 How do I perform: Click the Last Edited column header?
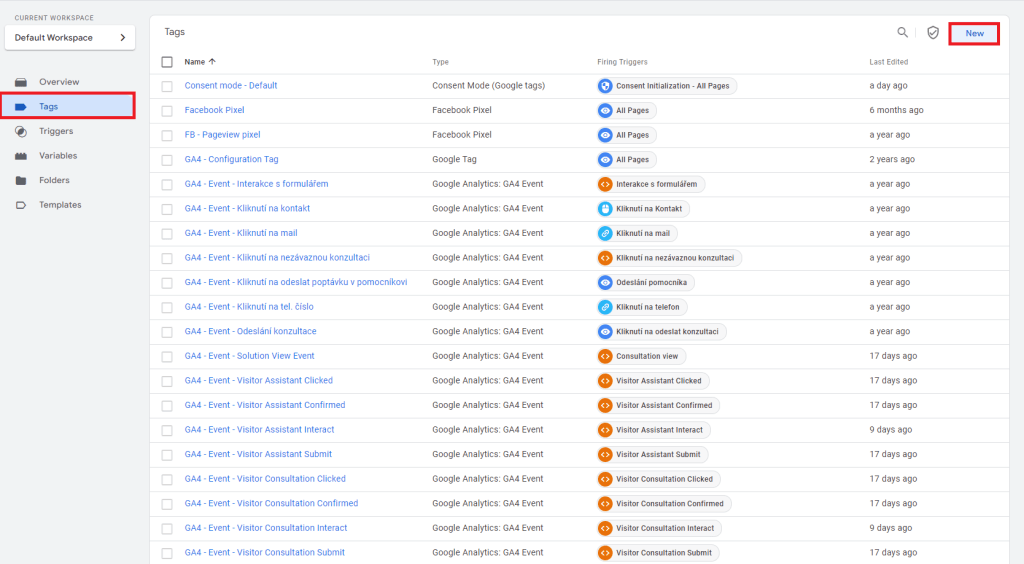pyautogui.click(x=888, y=62)
